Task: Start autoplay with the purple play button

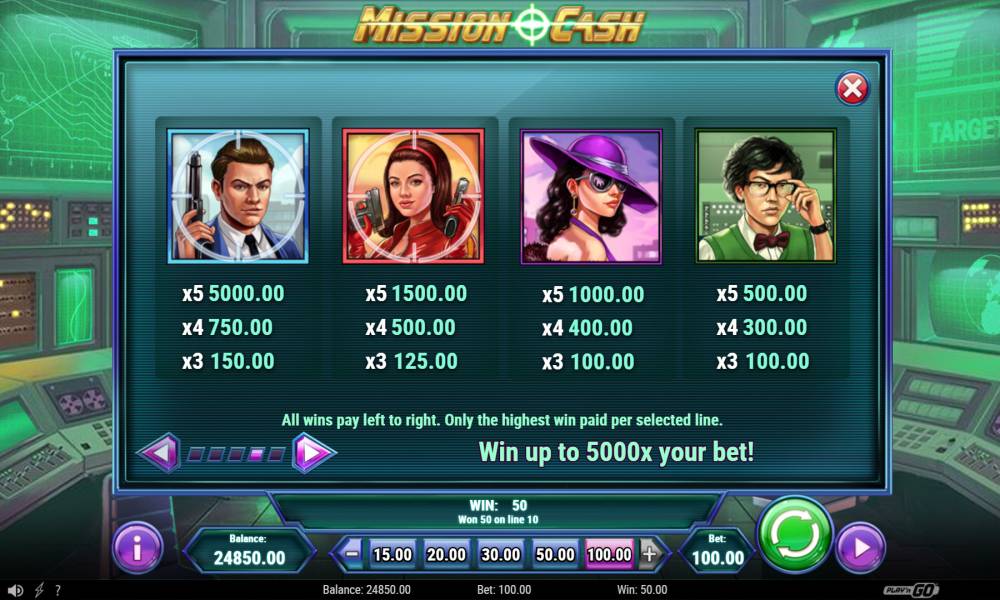Action: coord(860,547)
